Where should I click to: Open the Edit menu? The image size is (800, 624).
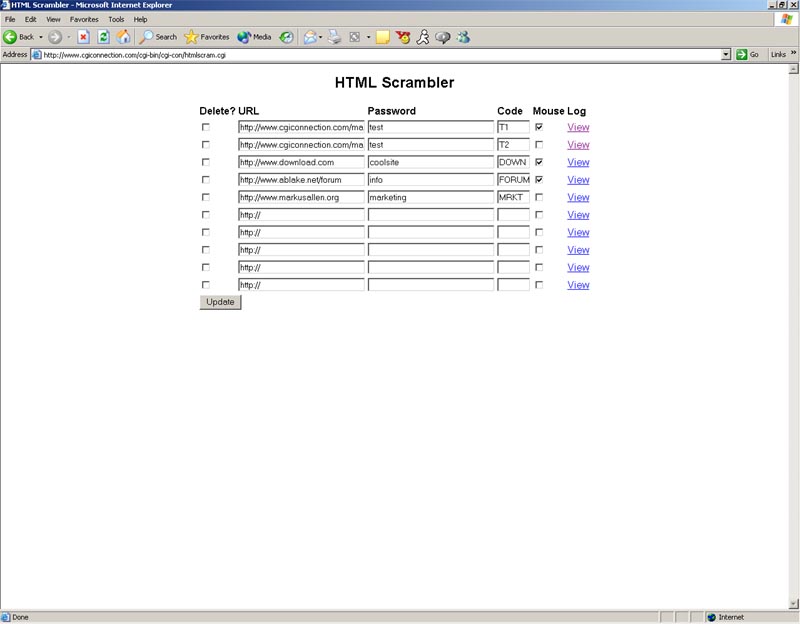pyautogui.click(x=31, y=19)
